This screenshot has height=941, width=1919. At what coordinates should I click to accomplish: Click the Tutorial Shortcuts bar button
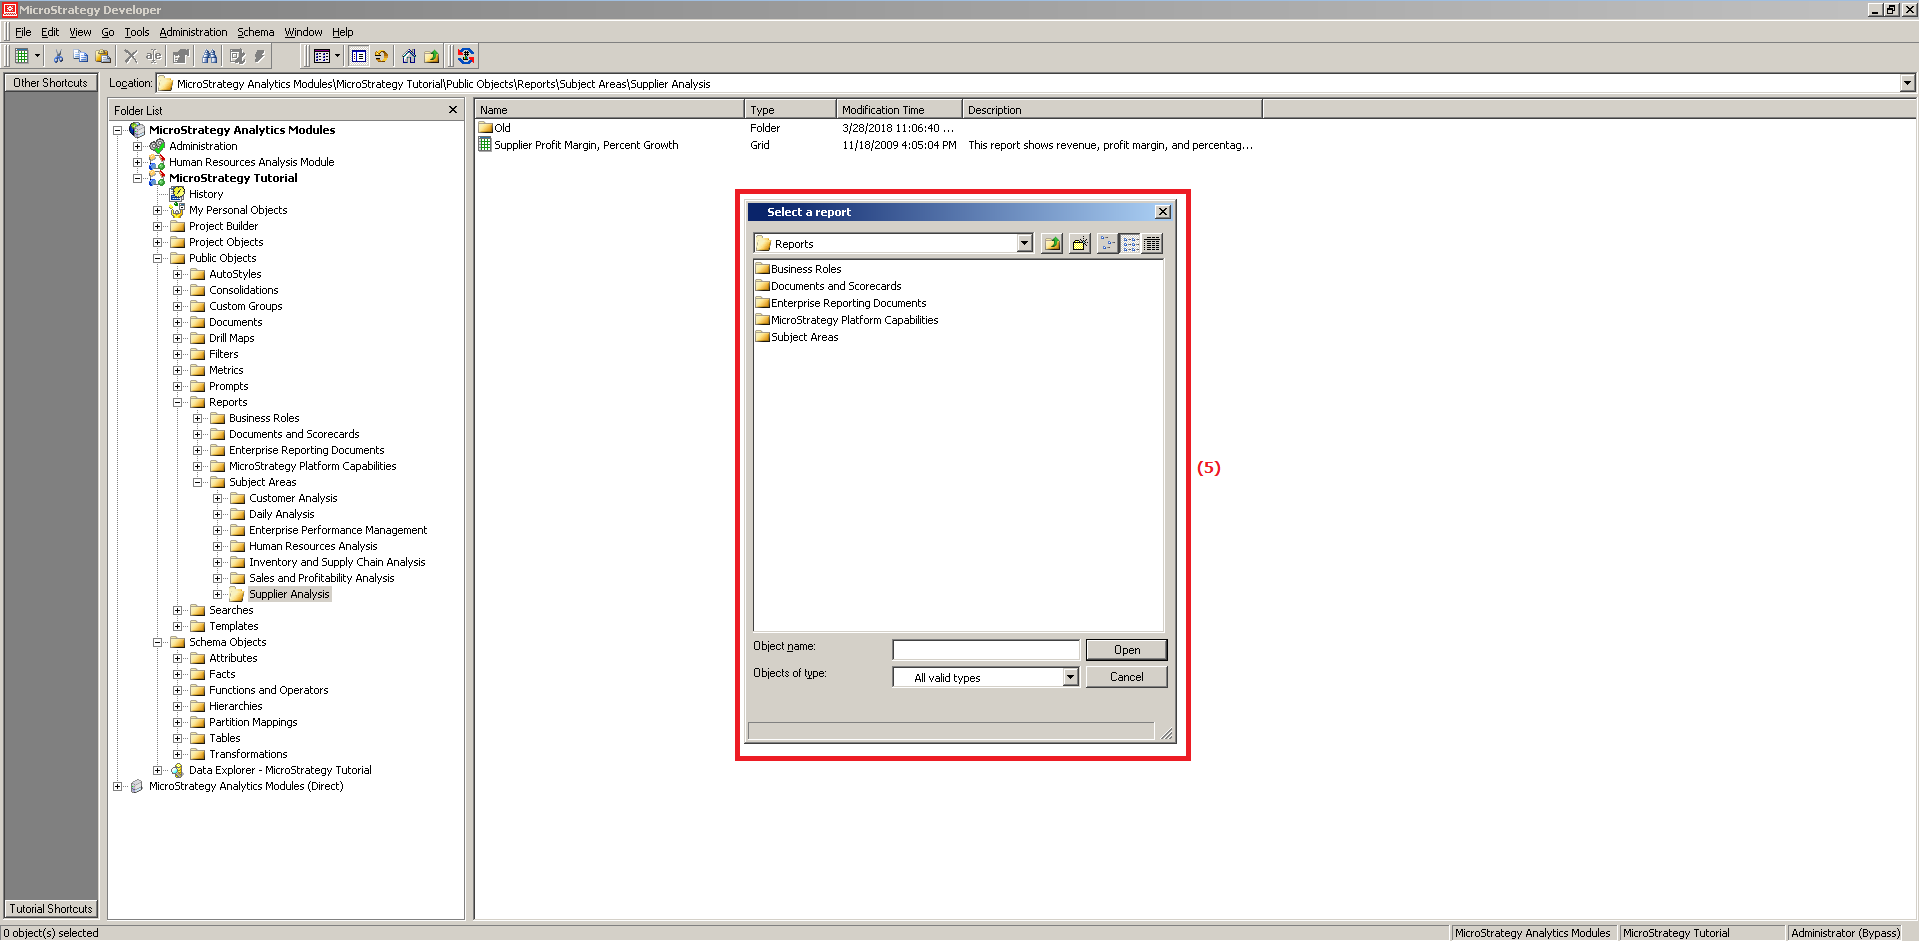[50, 909]
